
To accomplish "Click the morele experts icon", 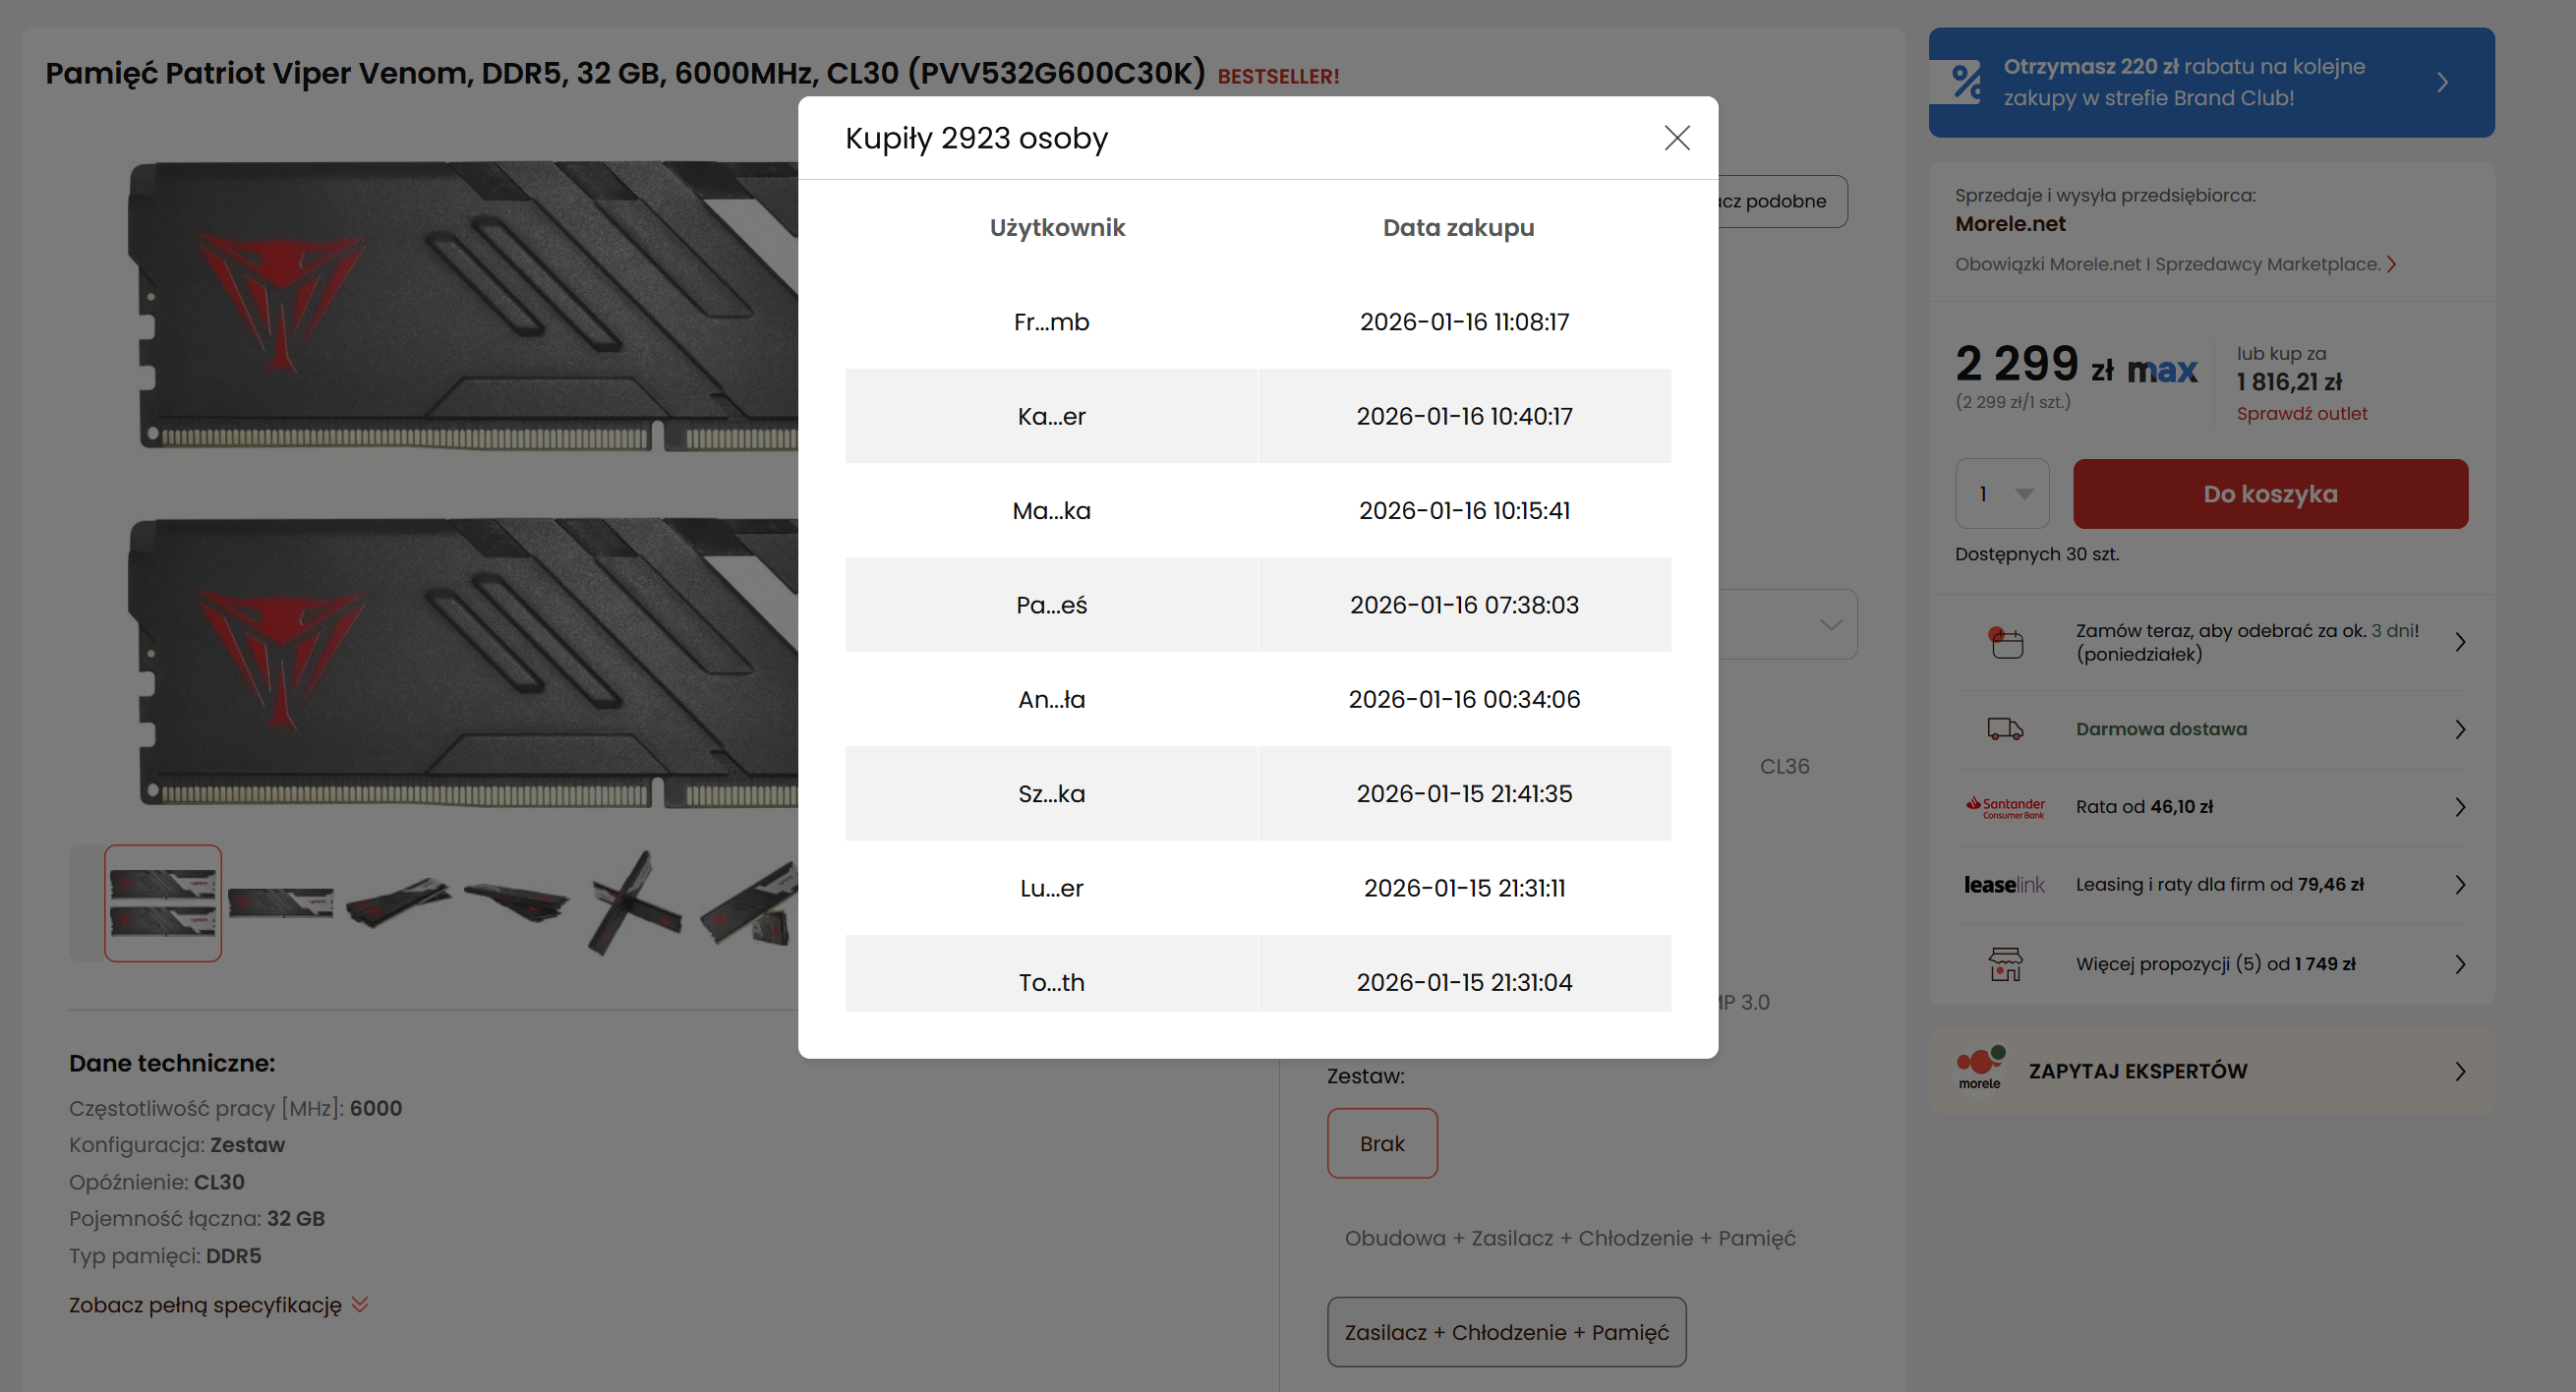I will click(x=1980, y=1069).
